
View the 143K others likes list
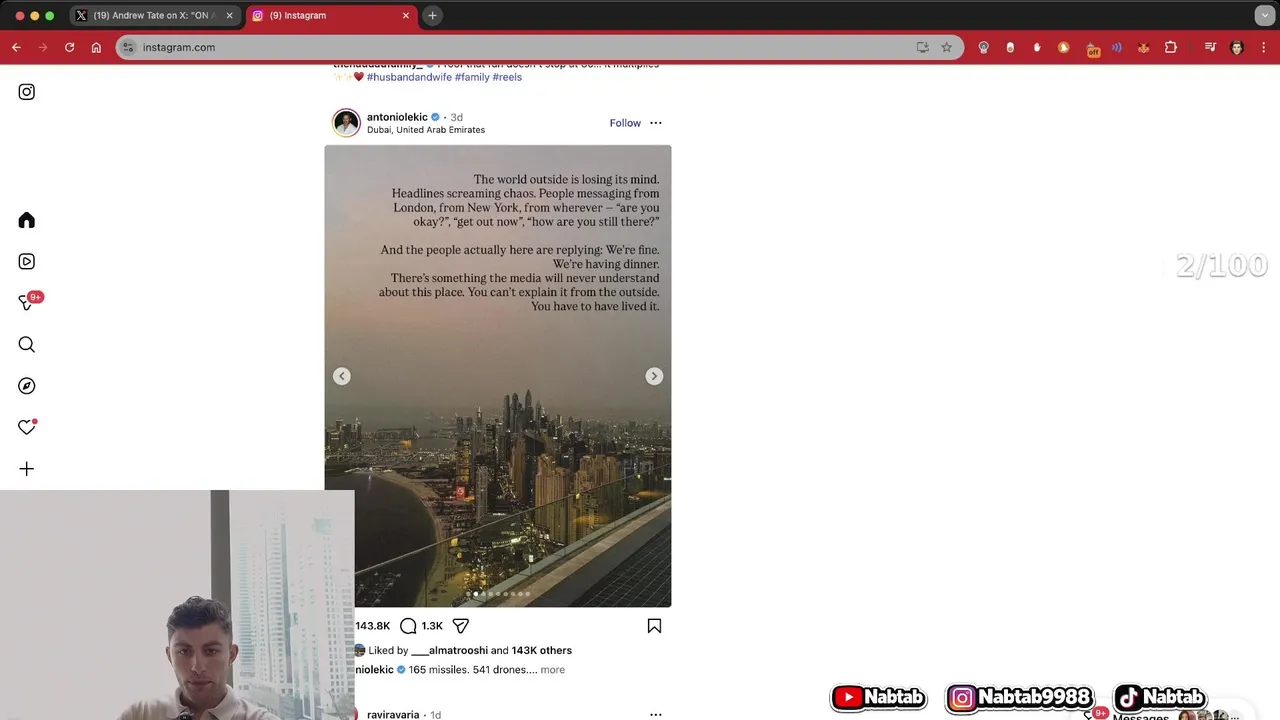(542, 650)
